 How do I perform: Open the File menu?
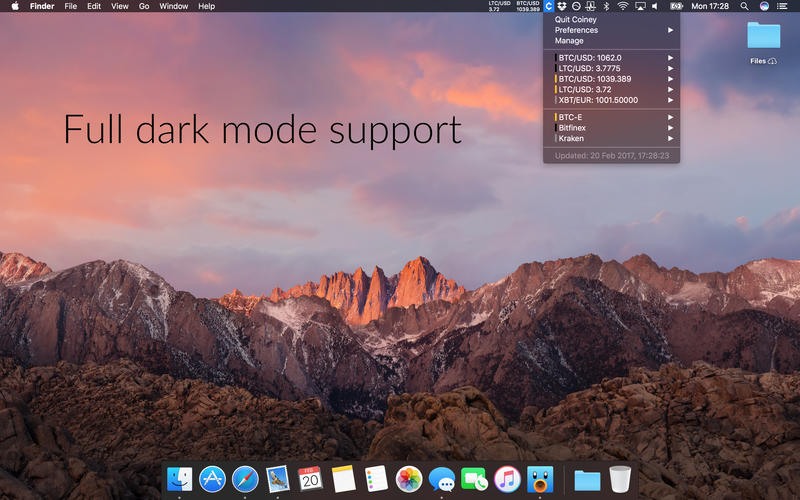point(70,6)
